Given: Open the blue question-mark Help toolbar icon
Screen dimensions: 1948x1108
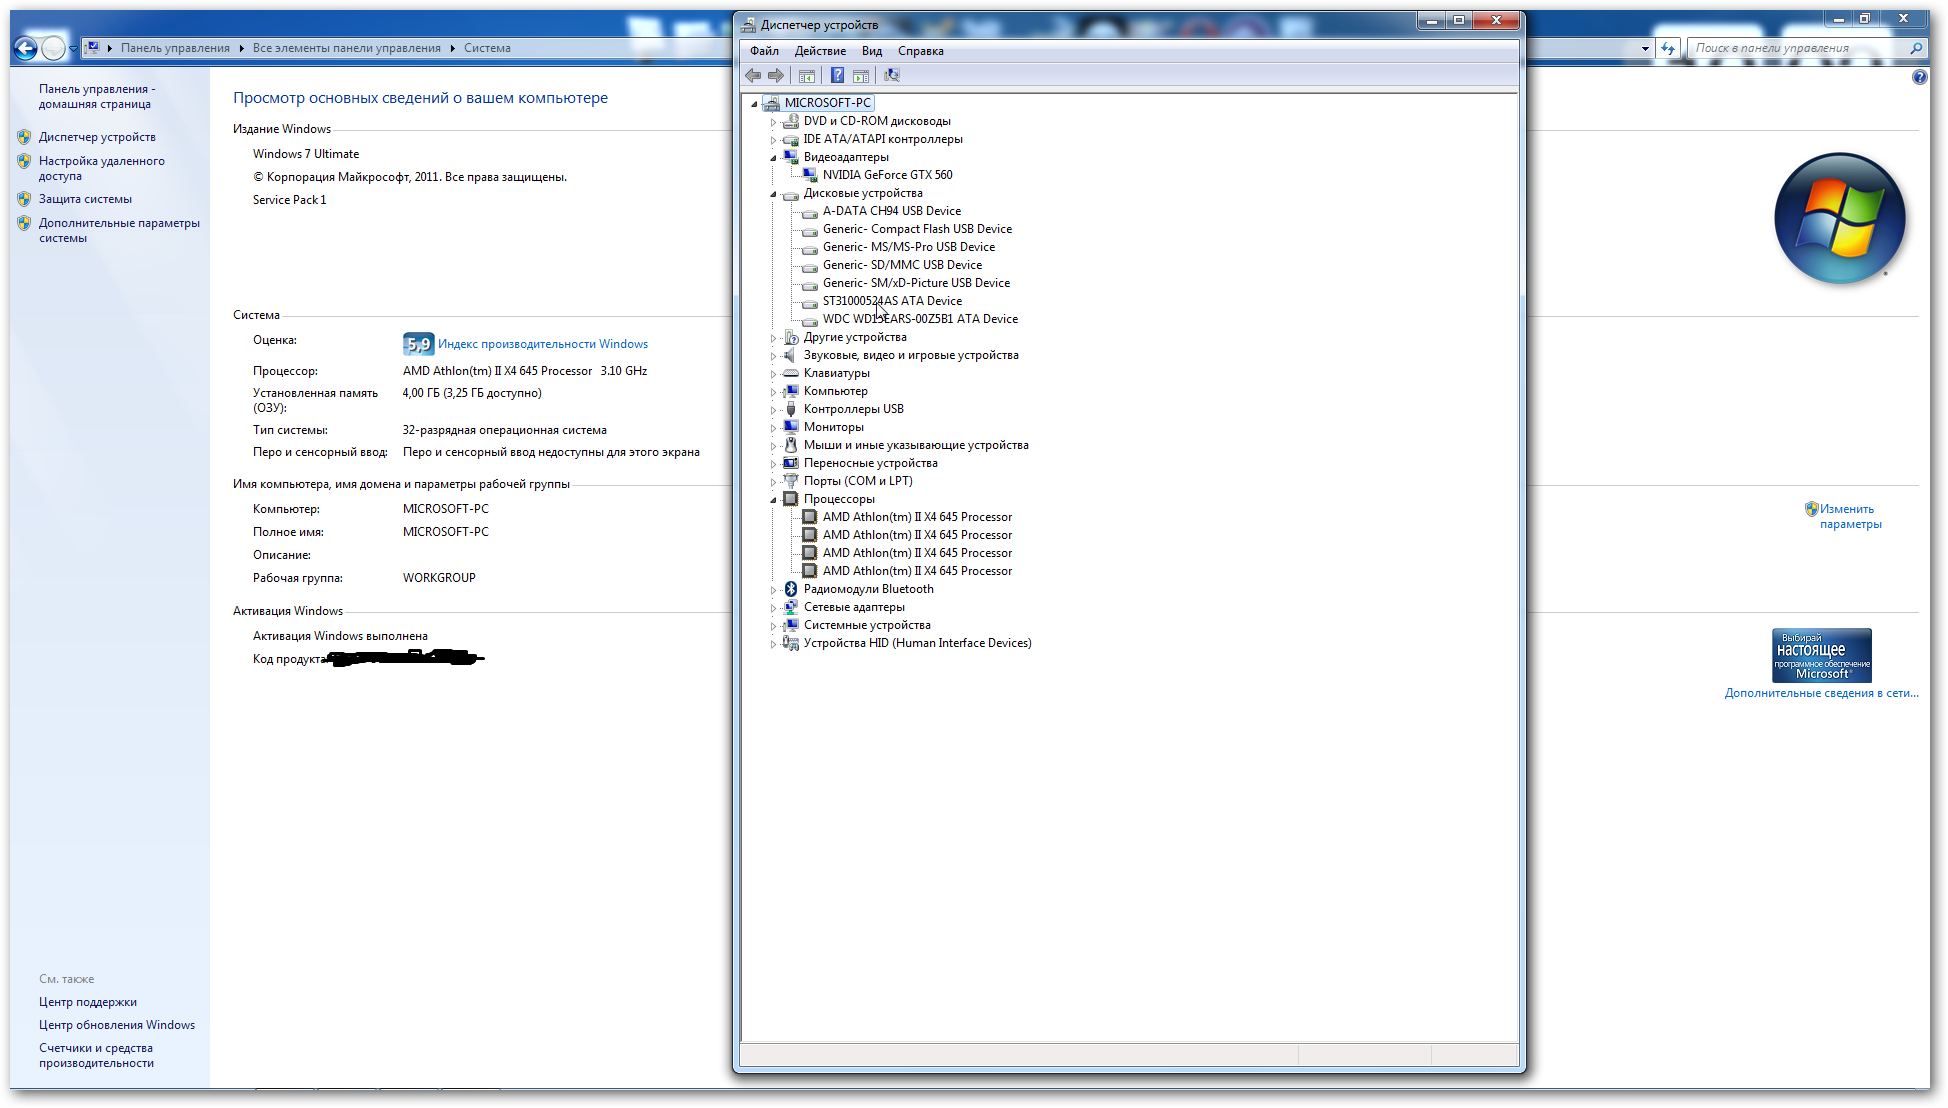Looking at the screenshot, I should coord(838,75).
